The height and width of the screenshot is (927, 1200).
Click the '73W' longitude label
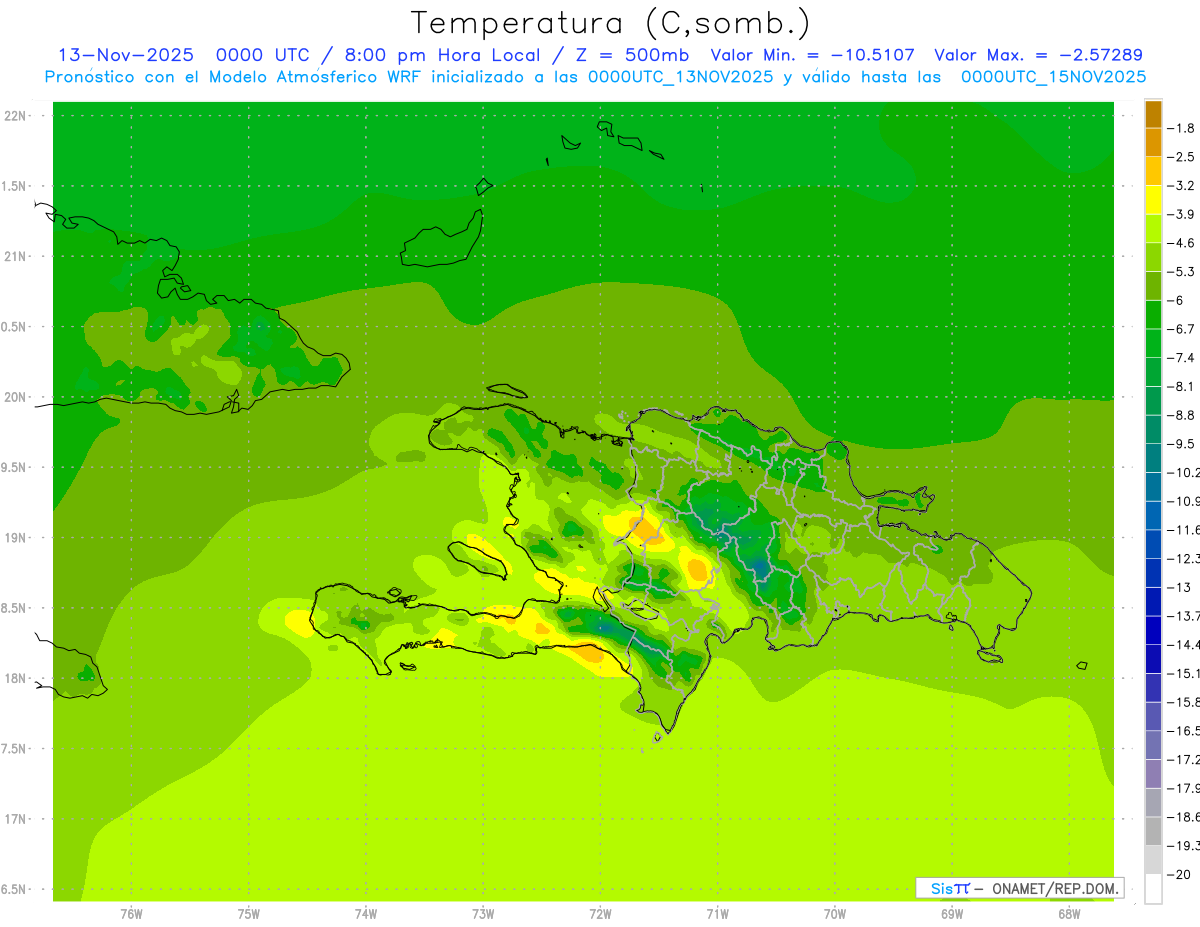pos(483,913)
